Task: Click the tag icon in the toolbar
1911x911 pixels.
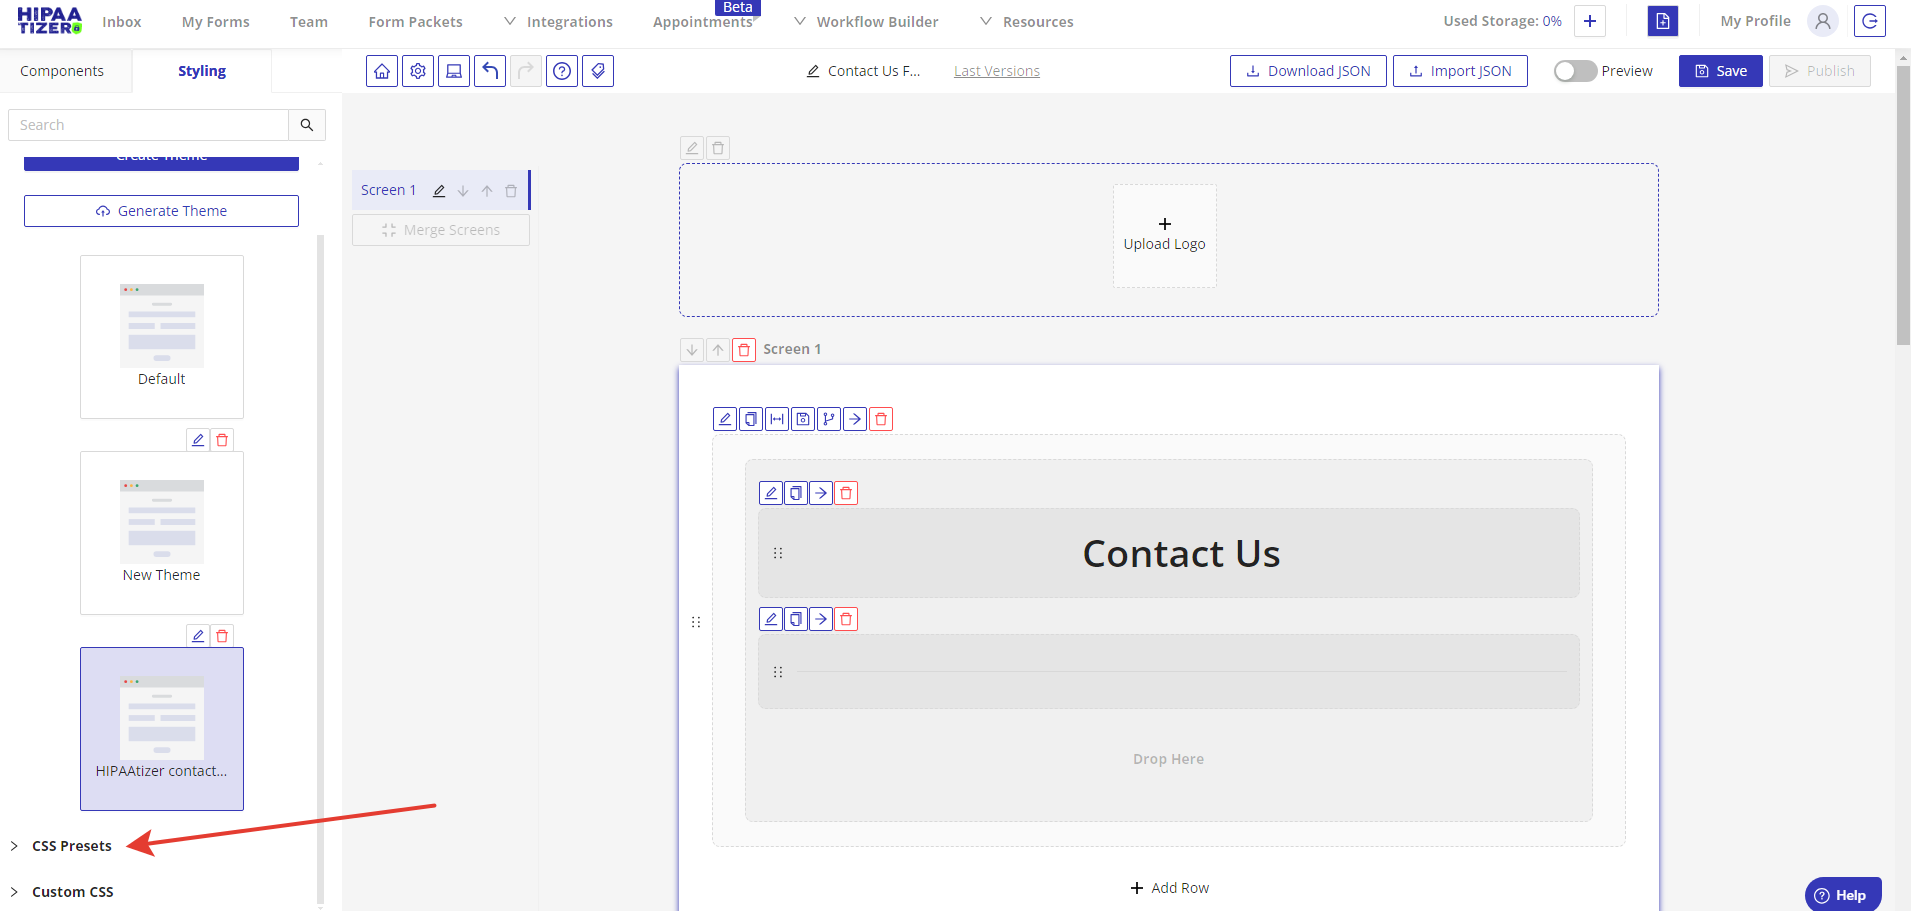Action: tap(598, 71)
